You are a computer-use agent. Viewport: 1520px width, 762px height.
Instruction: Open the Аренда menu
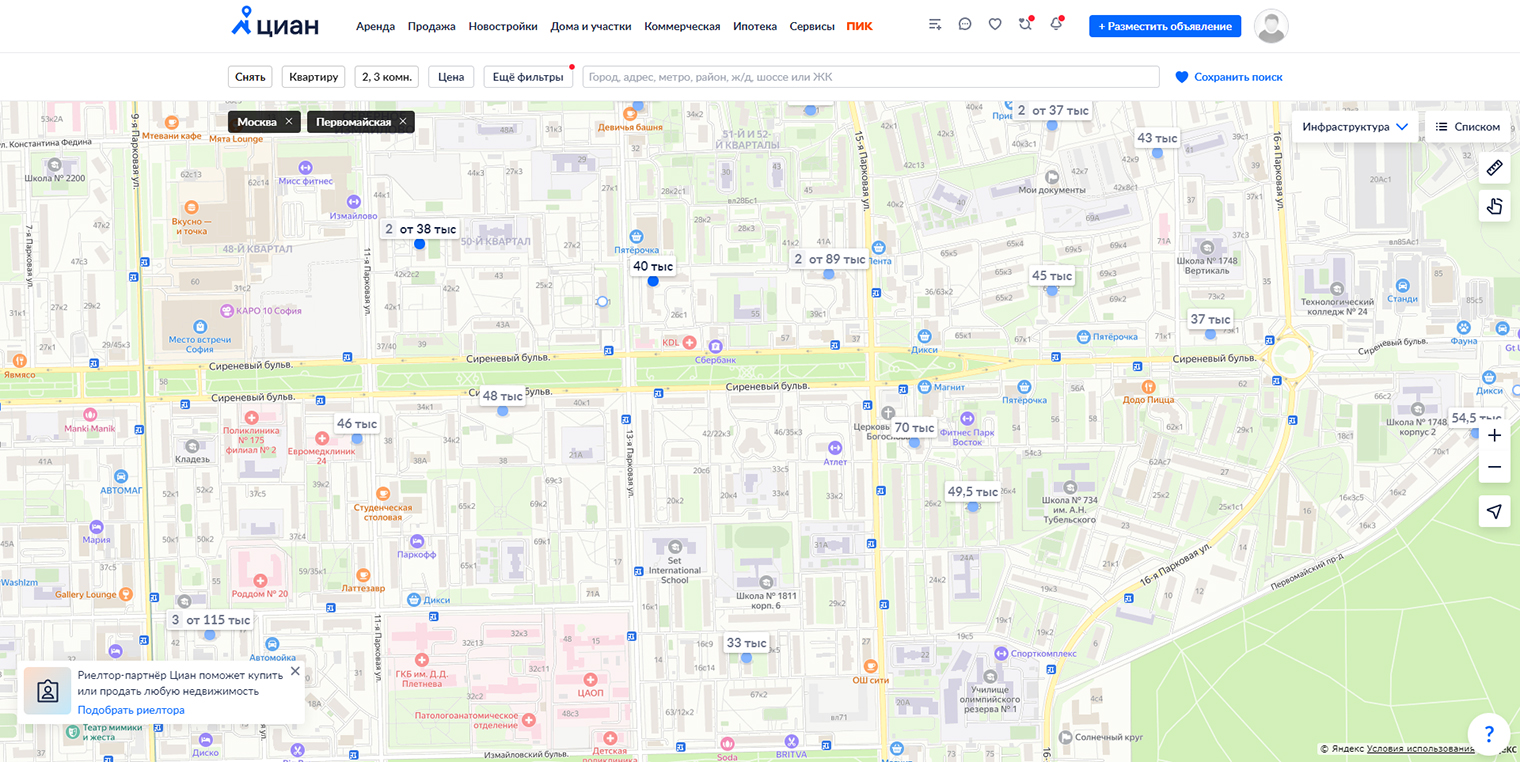(x=375, y=26)
